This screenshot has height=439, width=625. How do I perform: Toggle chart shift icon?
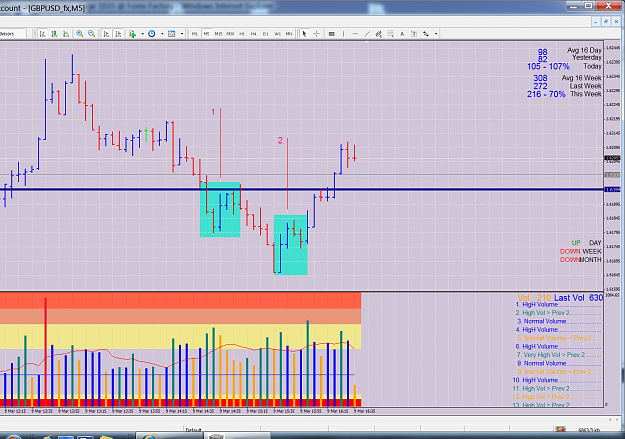118,34
